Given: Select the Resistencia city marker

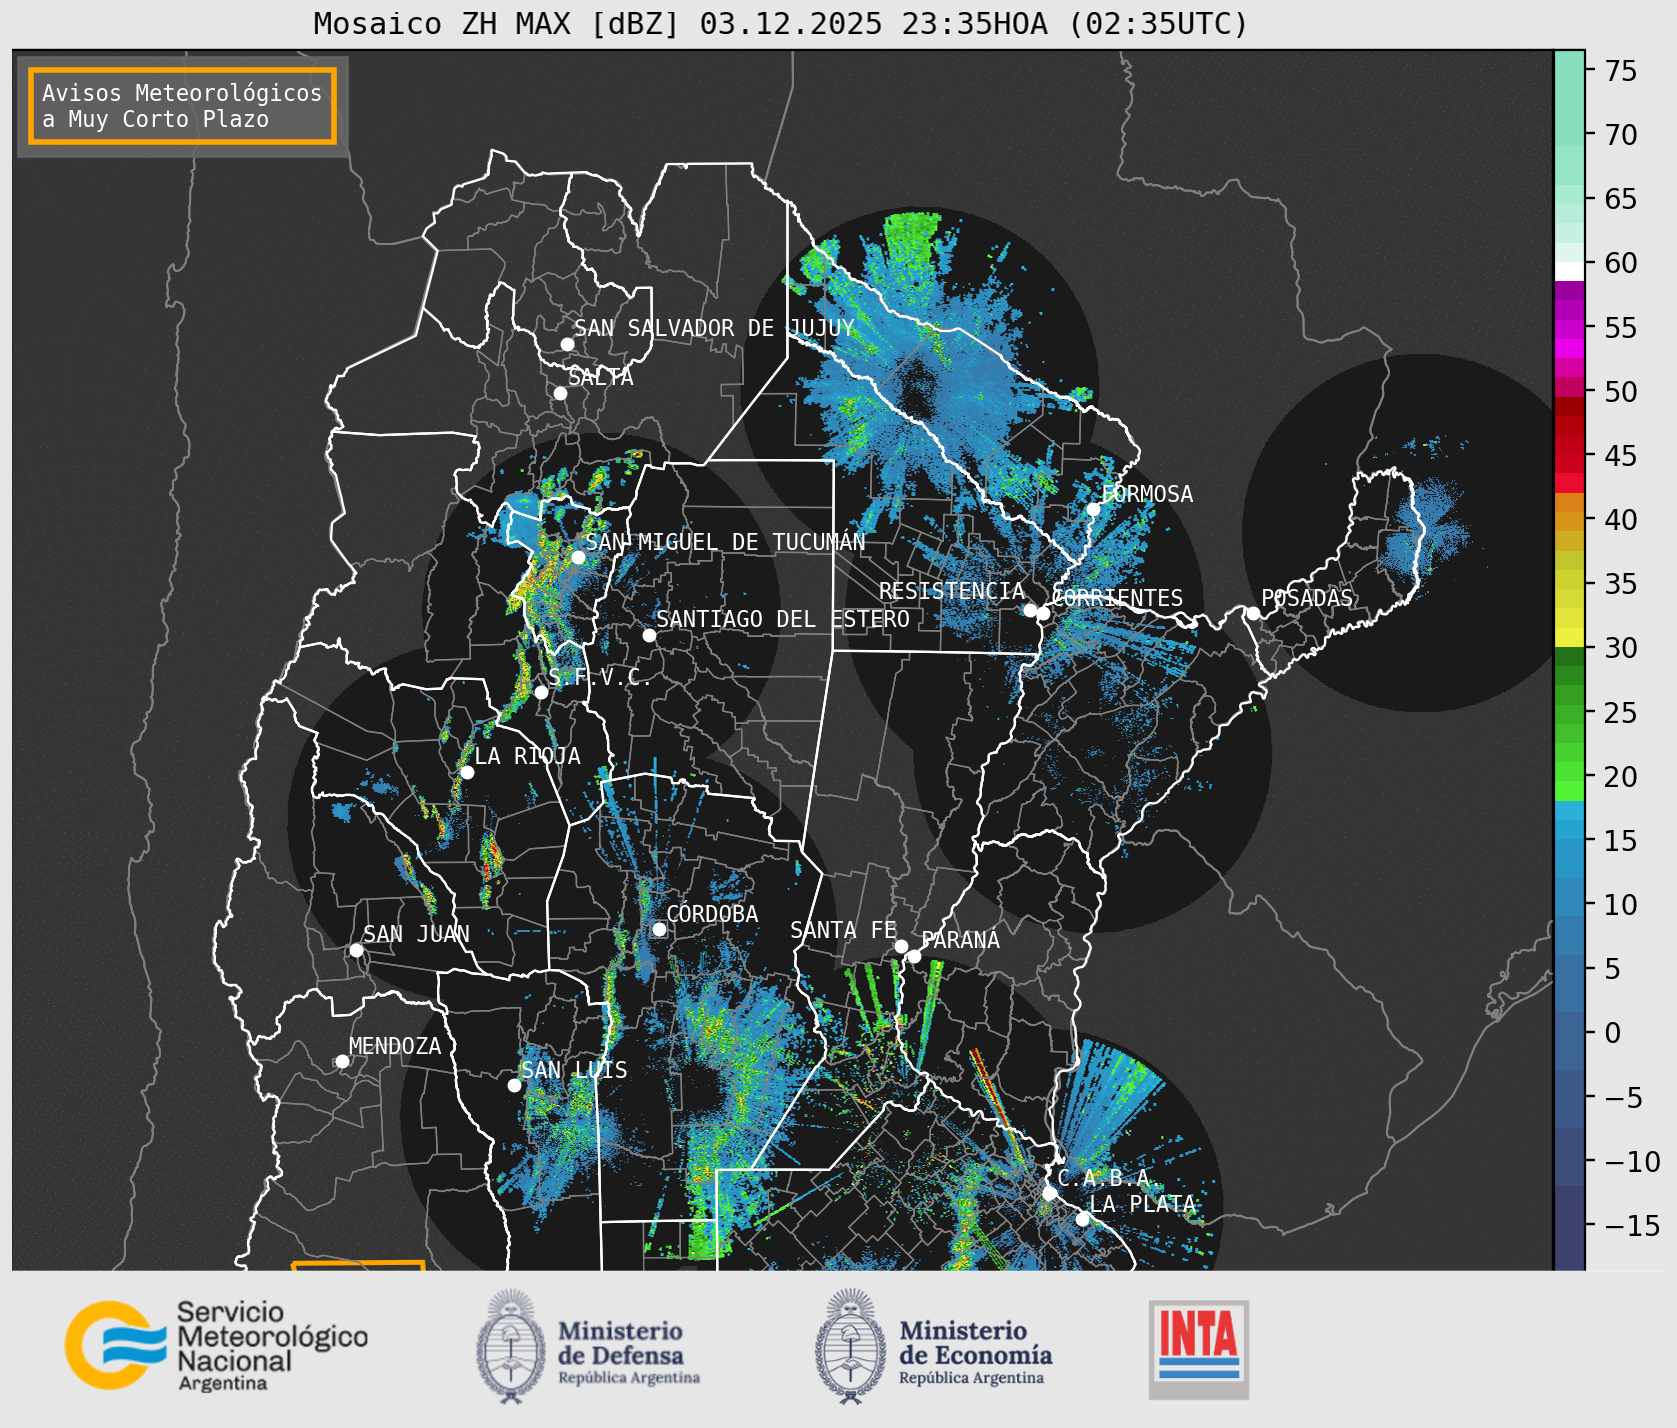Looking at the screenshot, I should (1030, 610).
